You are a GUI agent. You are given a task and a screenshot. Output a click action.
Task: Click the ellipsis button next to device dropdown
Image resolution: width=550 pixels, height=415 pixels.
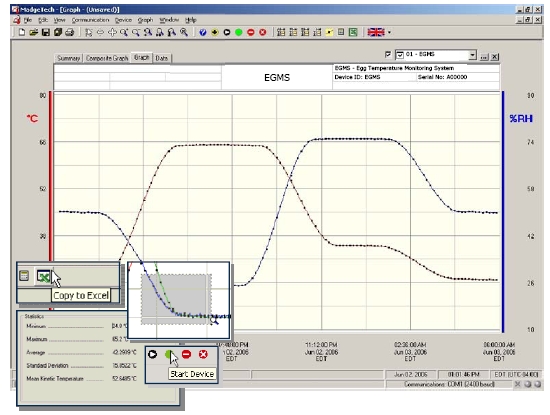click(484, 56)
